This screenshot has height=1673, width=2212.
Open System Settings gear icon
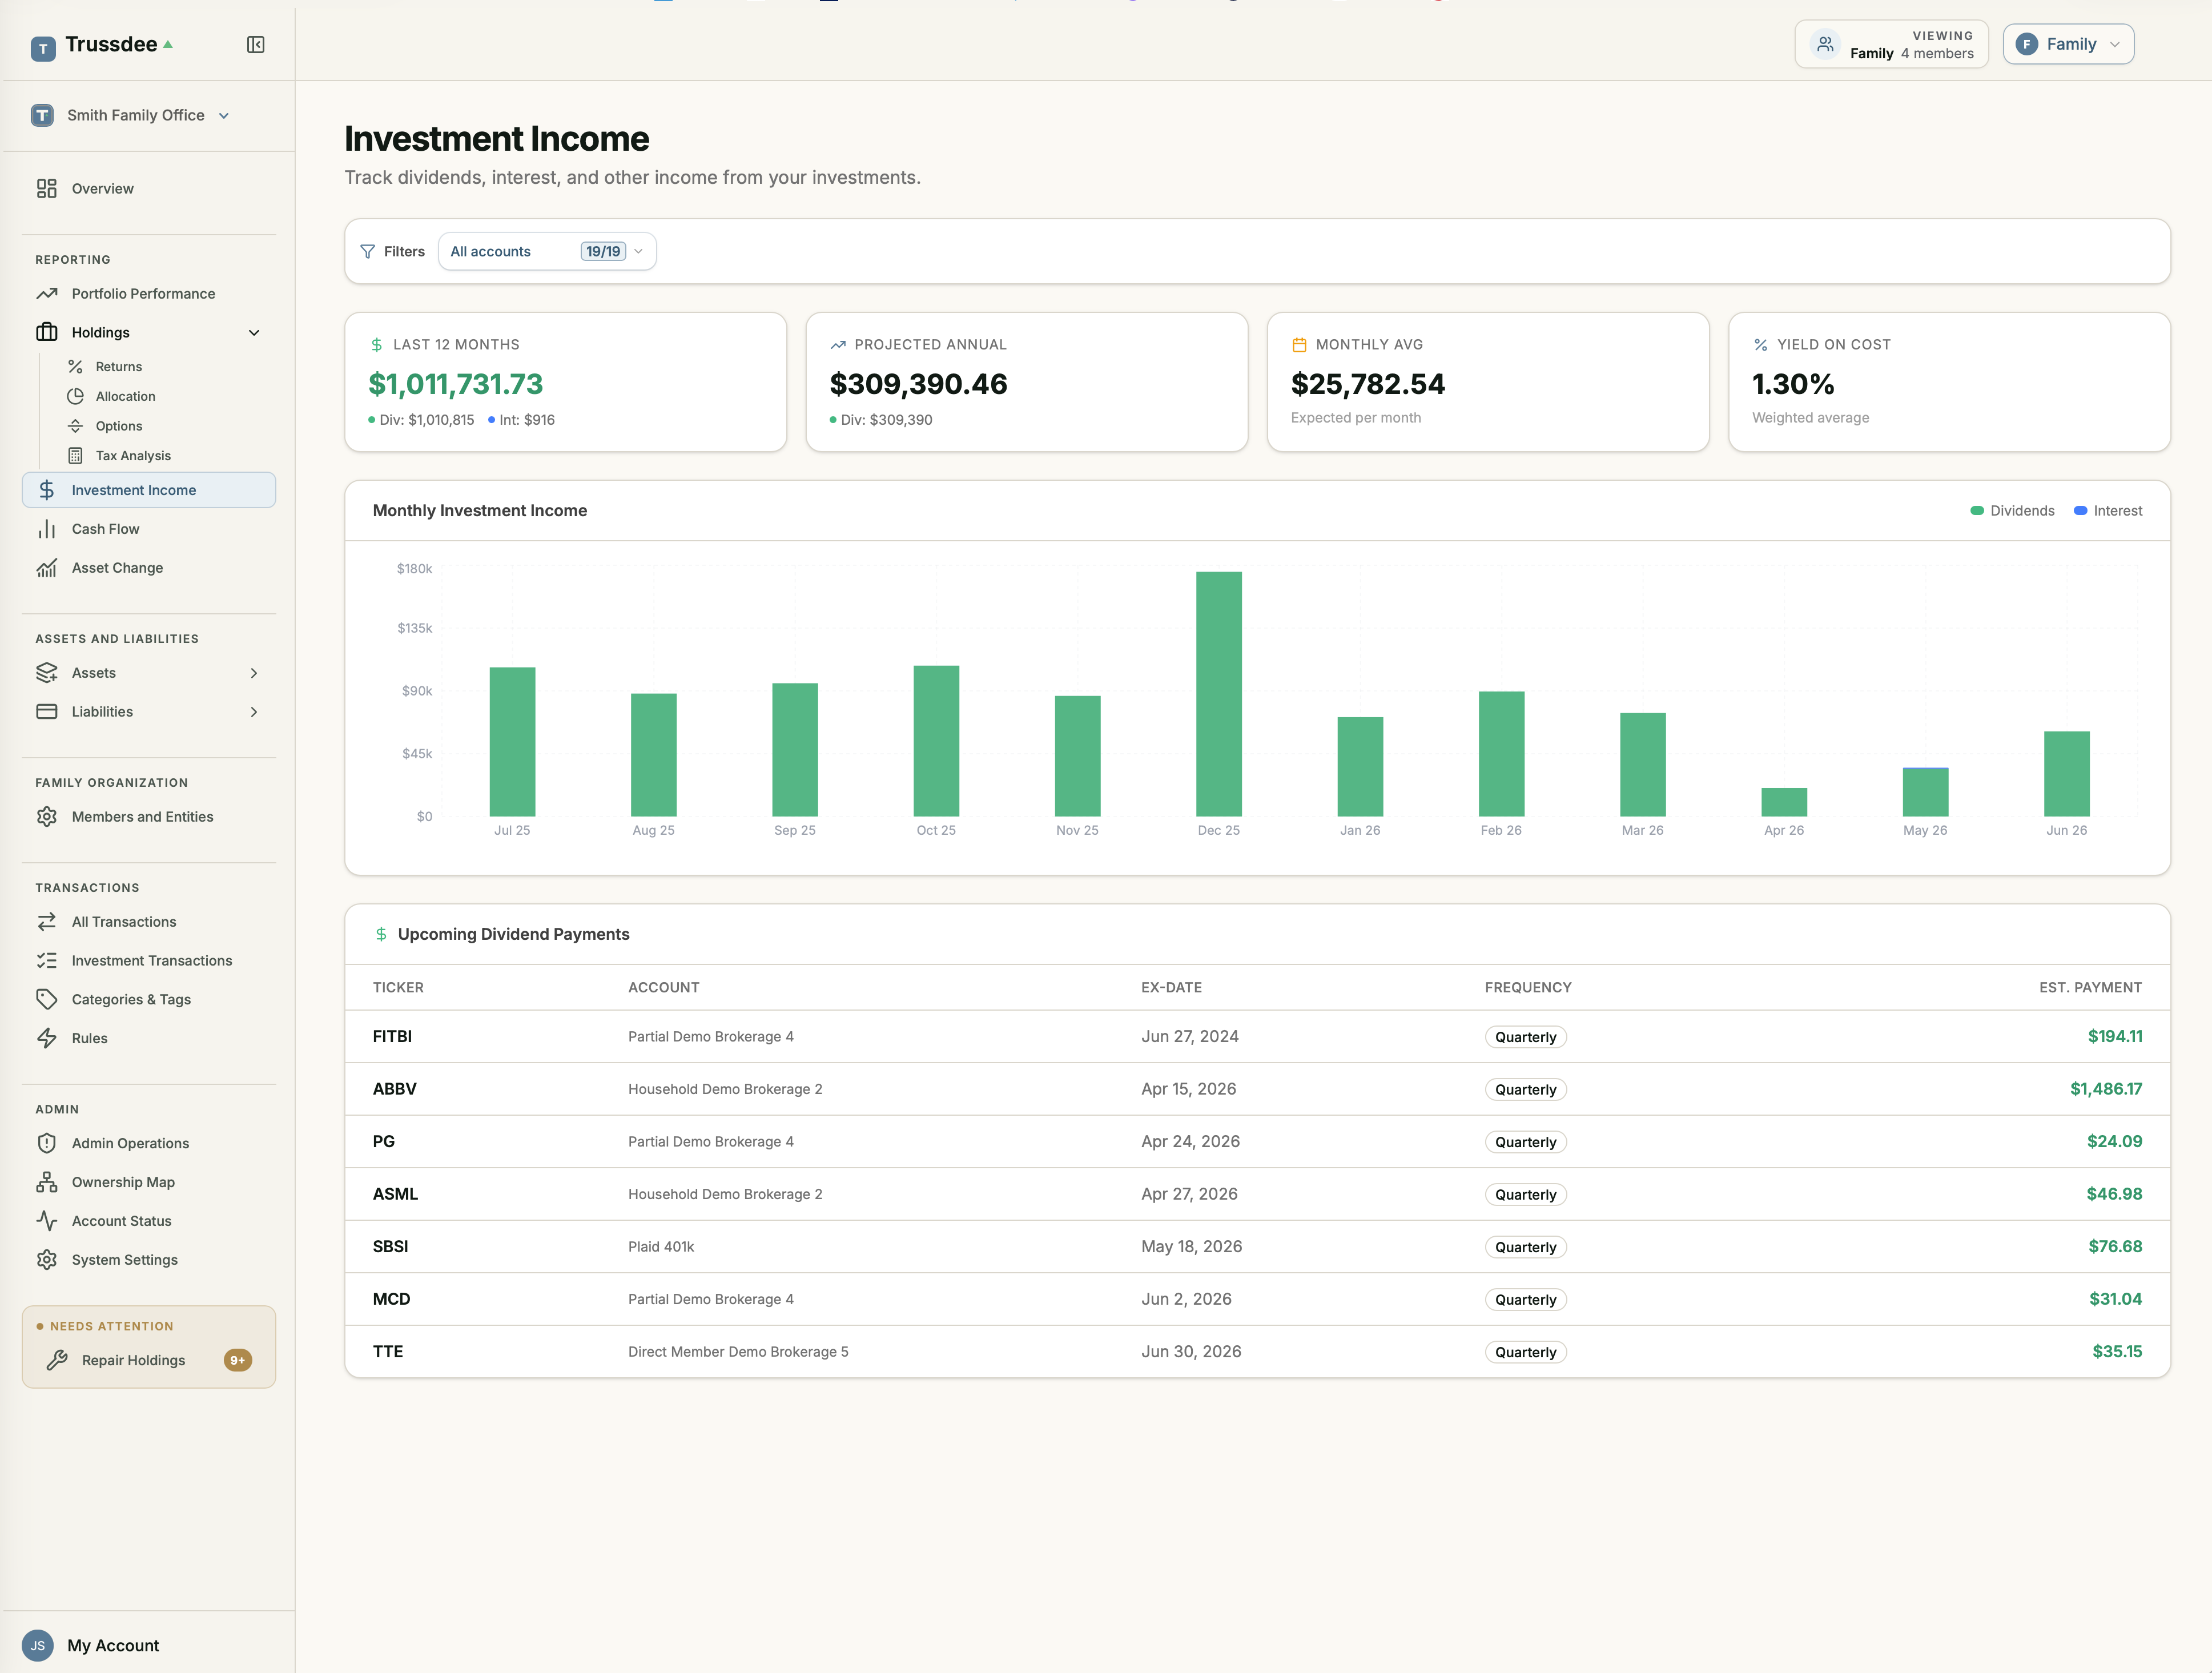point(47,1260)
